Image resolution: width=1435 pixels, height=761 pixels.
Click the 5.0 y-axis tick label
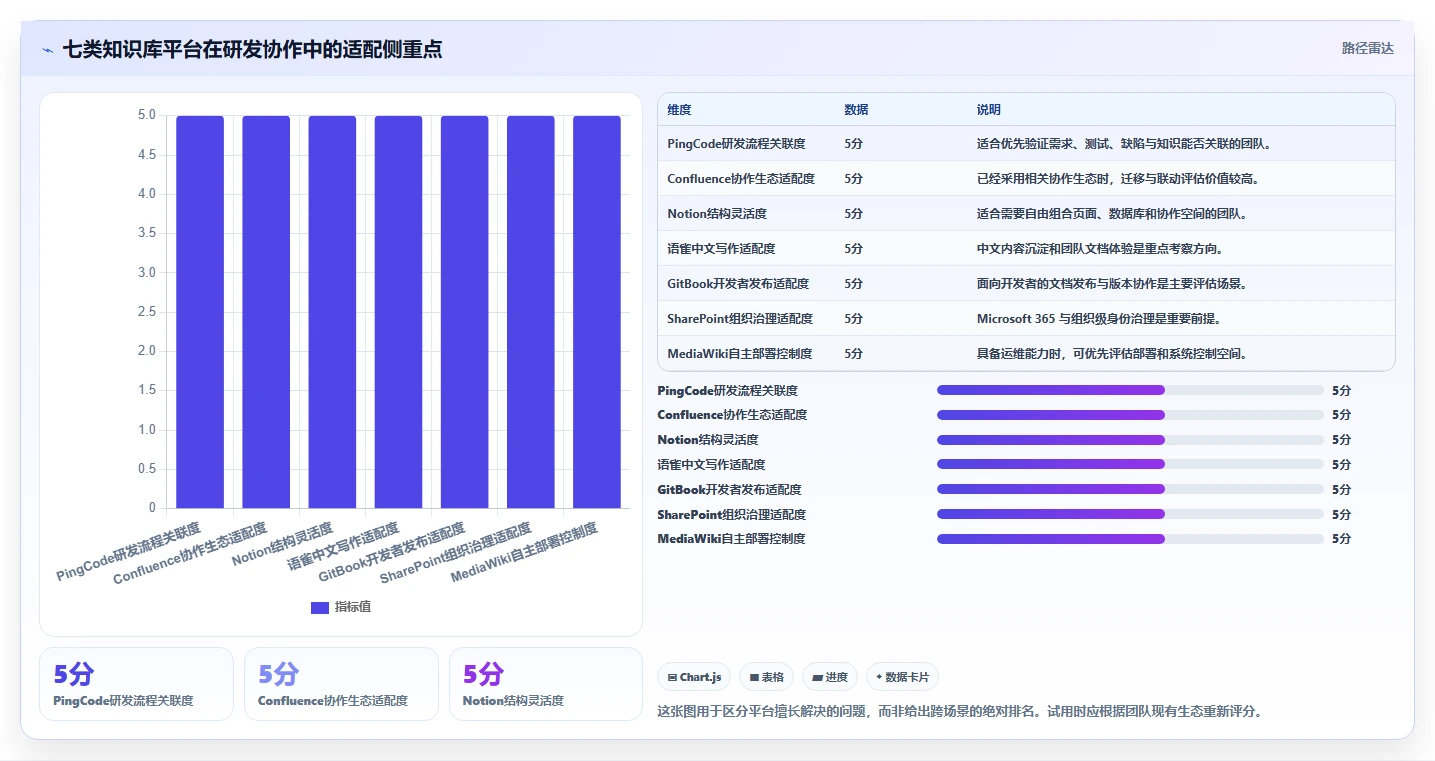point(146,115)
